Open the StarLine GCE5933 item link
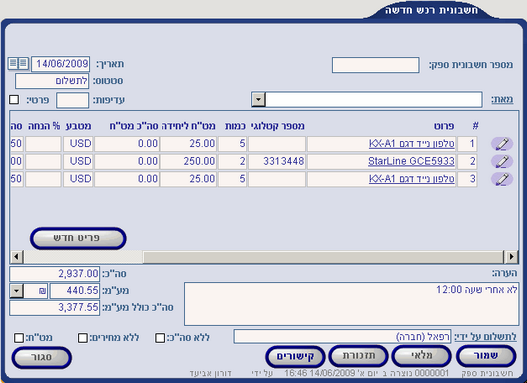The width and height of the screenshot is (527, 383). tap(411, 161)
